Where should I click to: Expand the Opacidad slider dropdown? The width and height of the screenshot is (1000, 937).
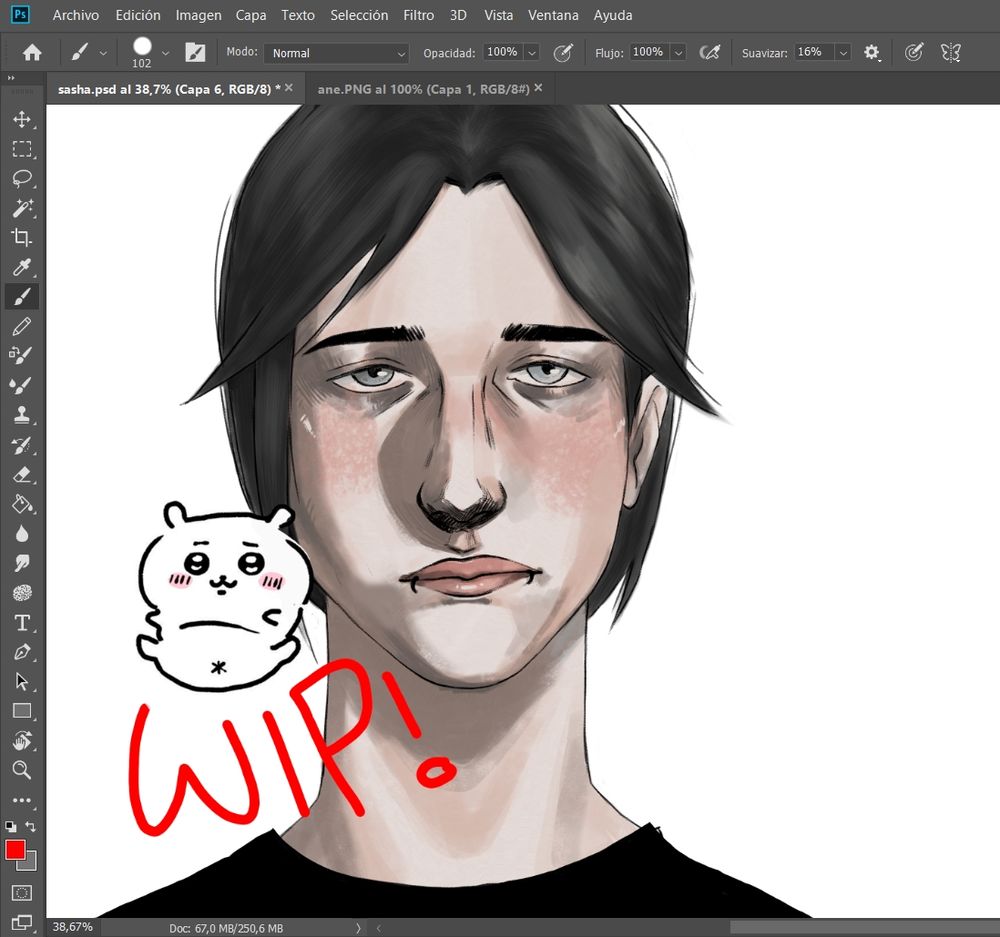point(532,53)
